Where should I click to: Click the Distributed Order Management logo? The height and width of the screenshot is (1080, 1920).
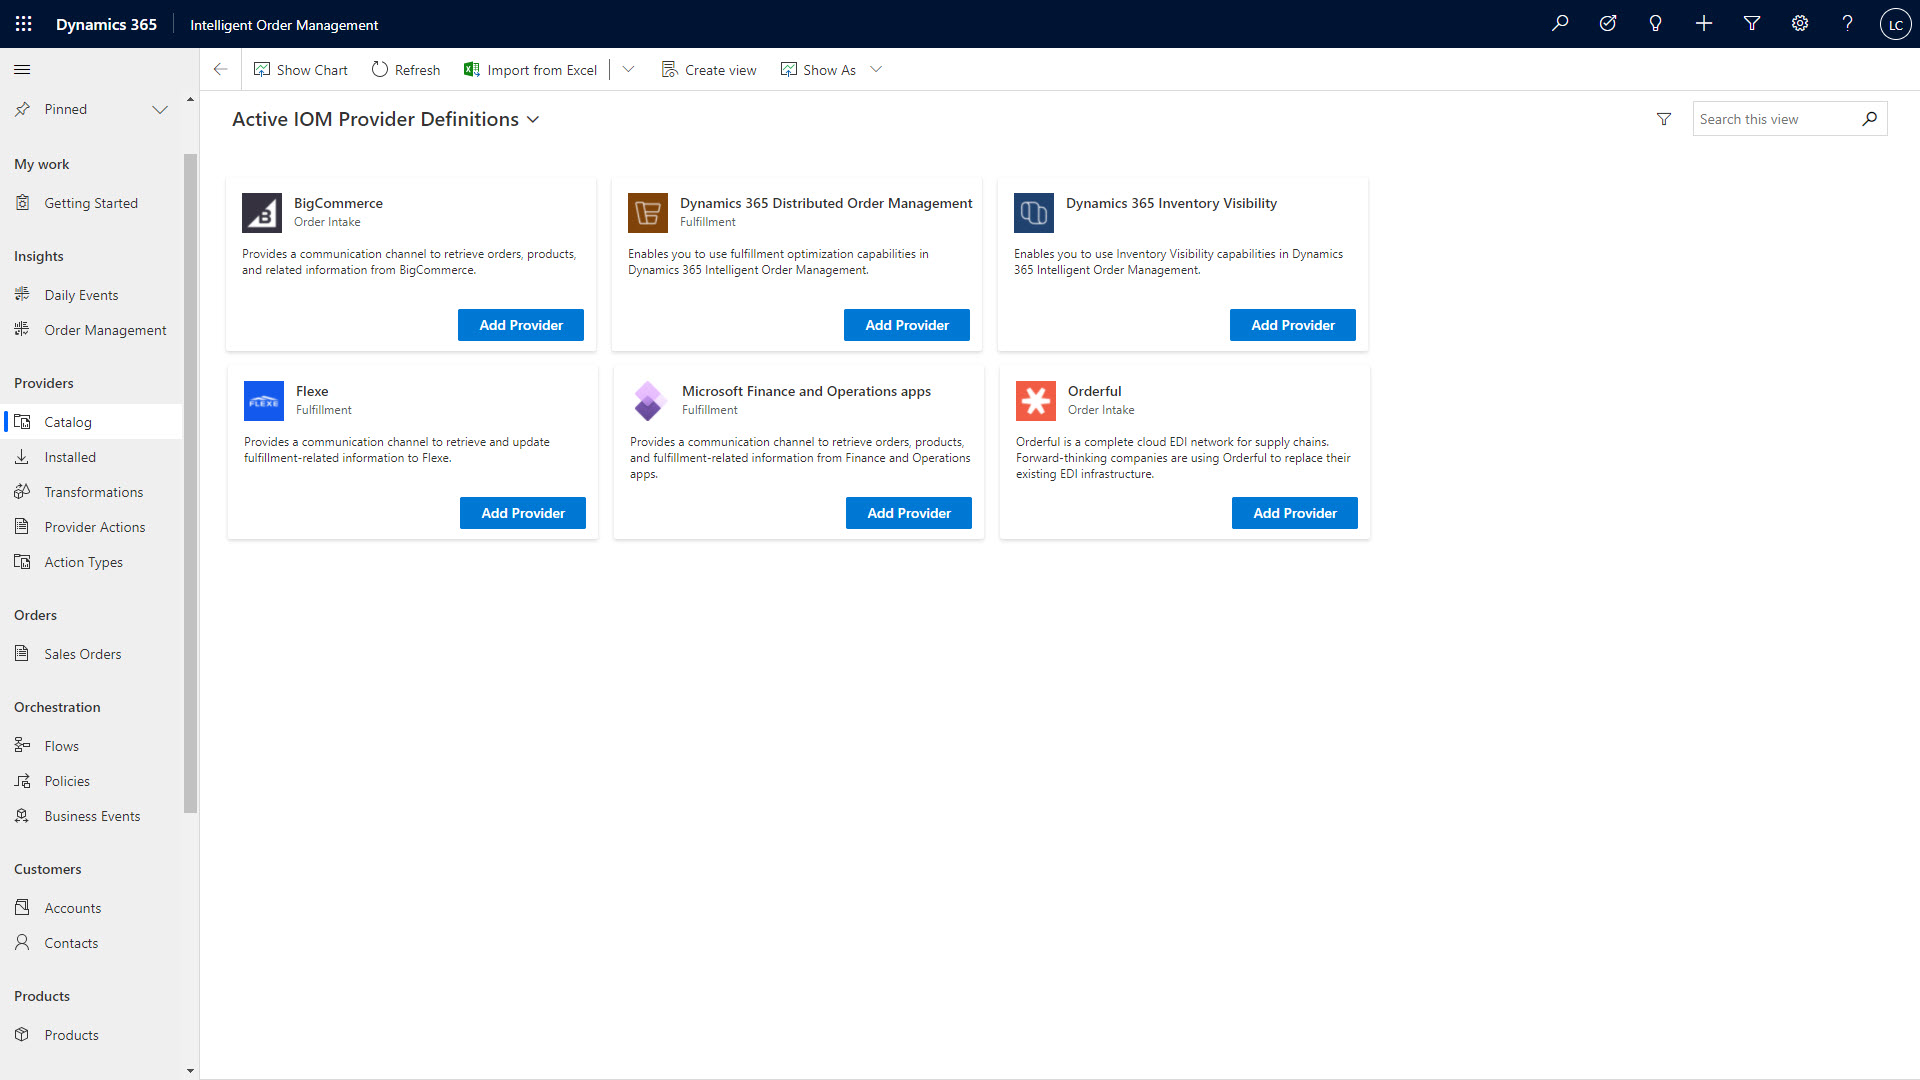[648, 213]
